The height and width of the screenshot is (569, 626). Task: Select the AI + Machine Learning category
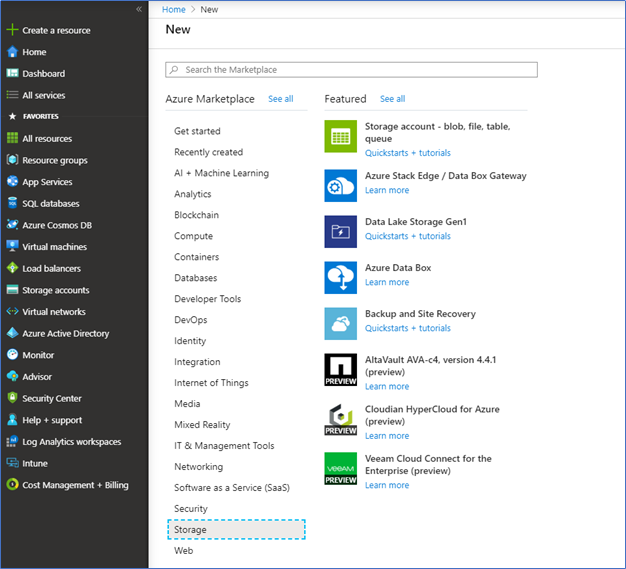(222, 173)
